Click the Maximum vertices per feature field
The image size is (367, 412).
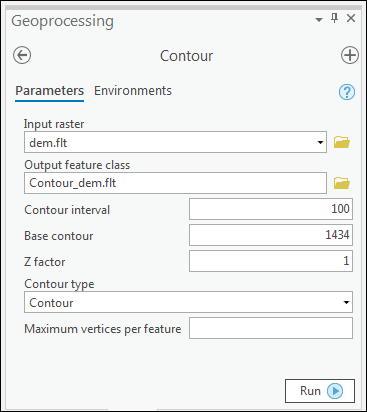pos(271,328)
